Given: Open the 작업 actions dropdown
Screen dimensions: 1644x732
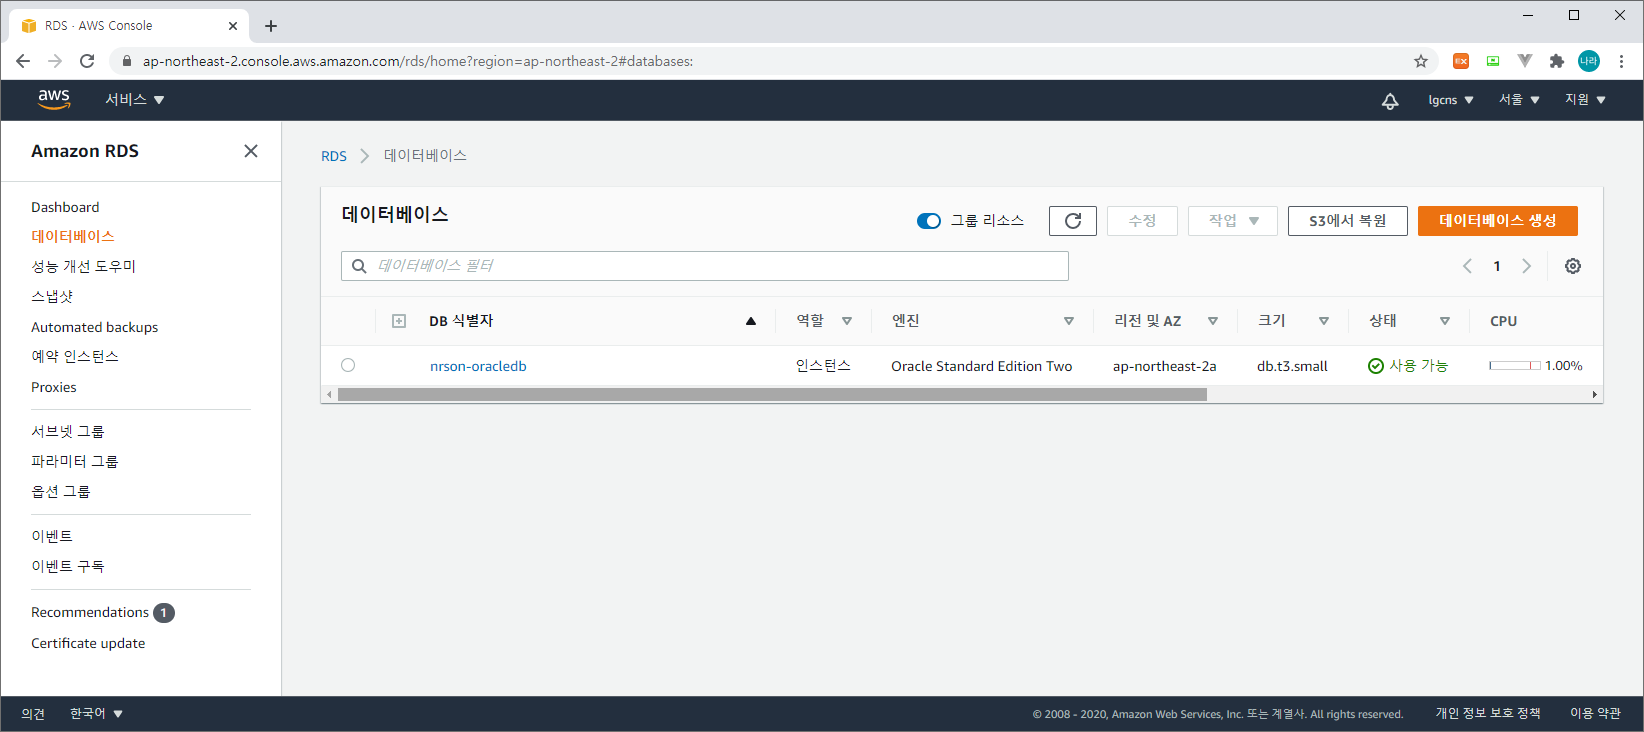Looking at the screenshot, I should pos(1233,221).
